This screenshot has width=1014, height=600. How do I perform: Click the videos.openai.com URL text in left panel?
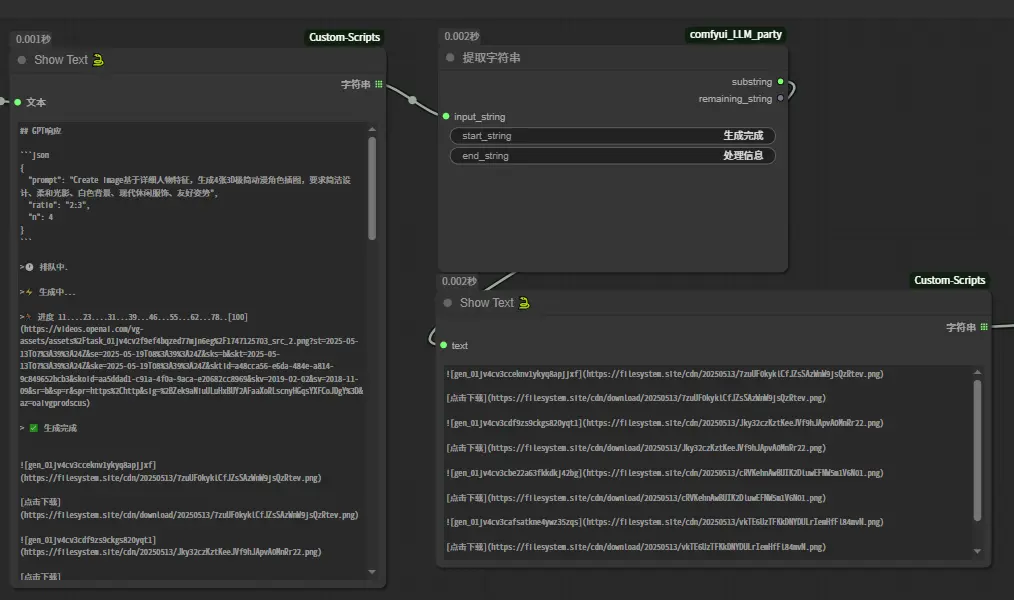(191, 366)
